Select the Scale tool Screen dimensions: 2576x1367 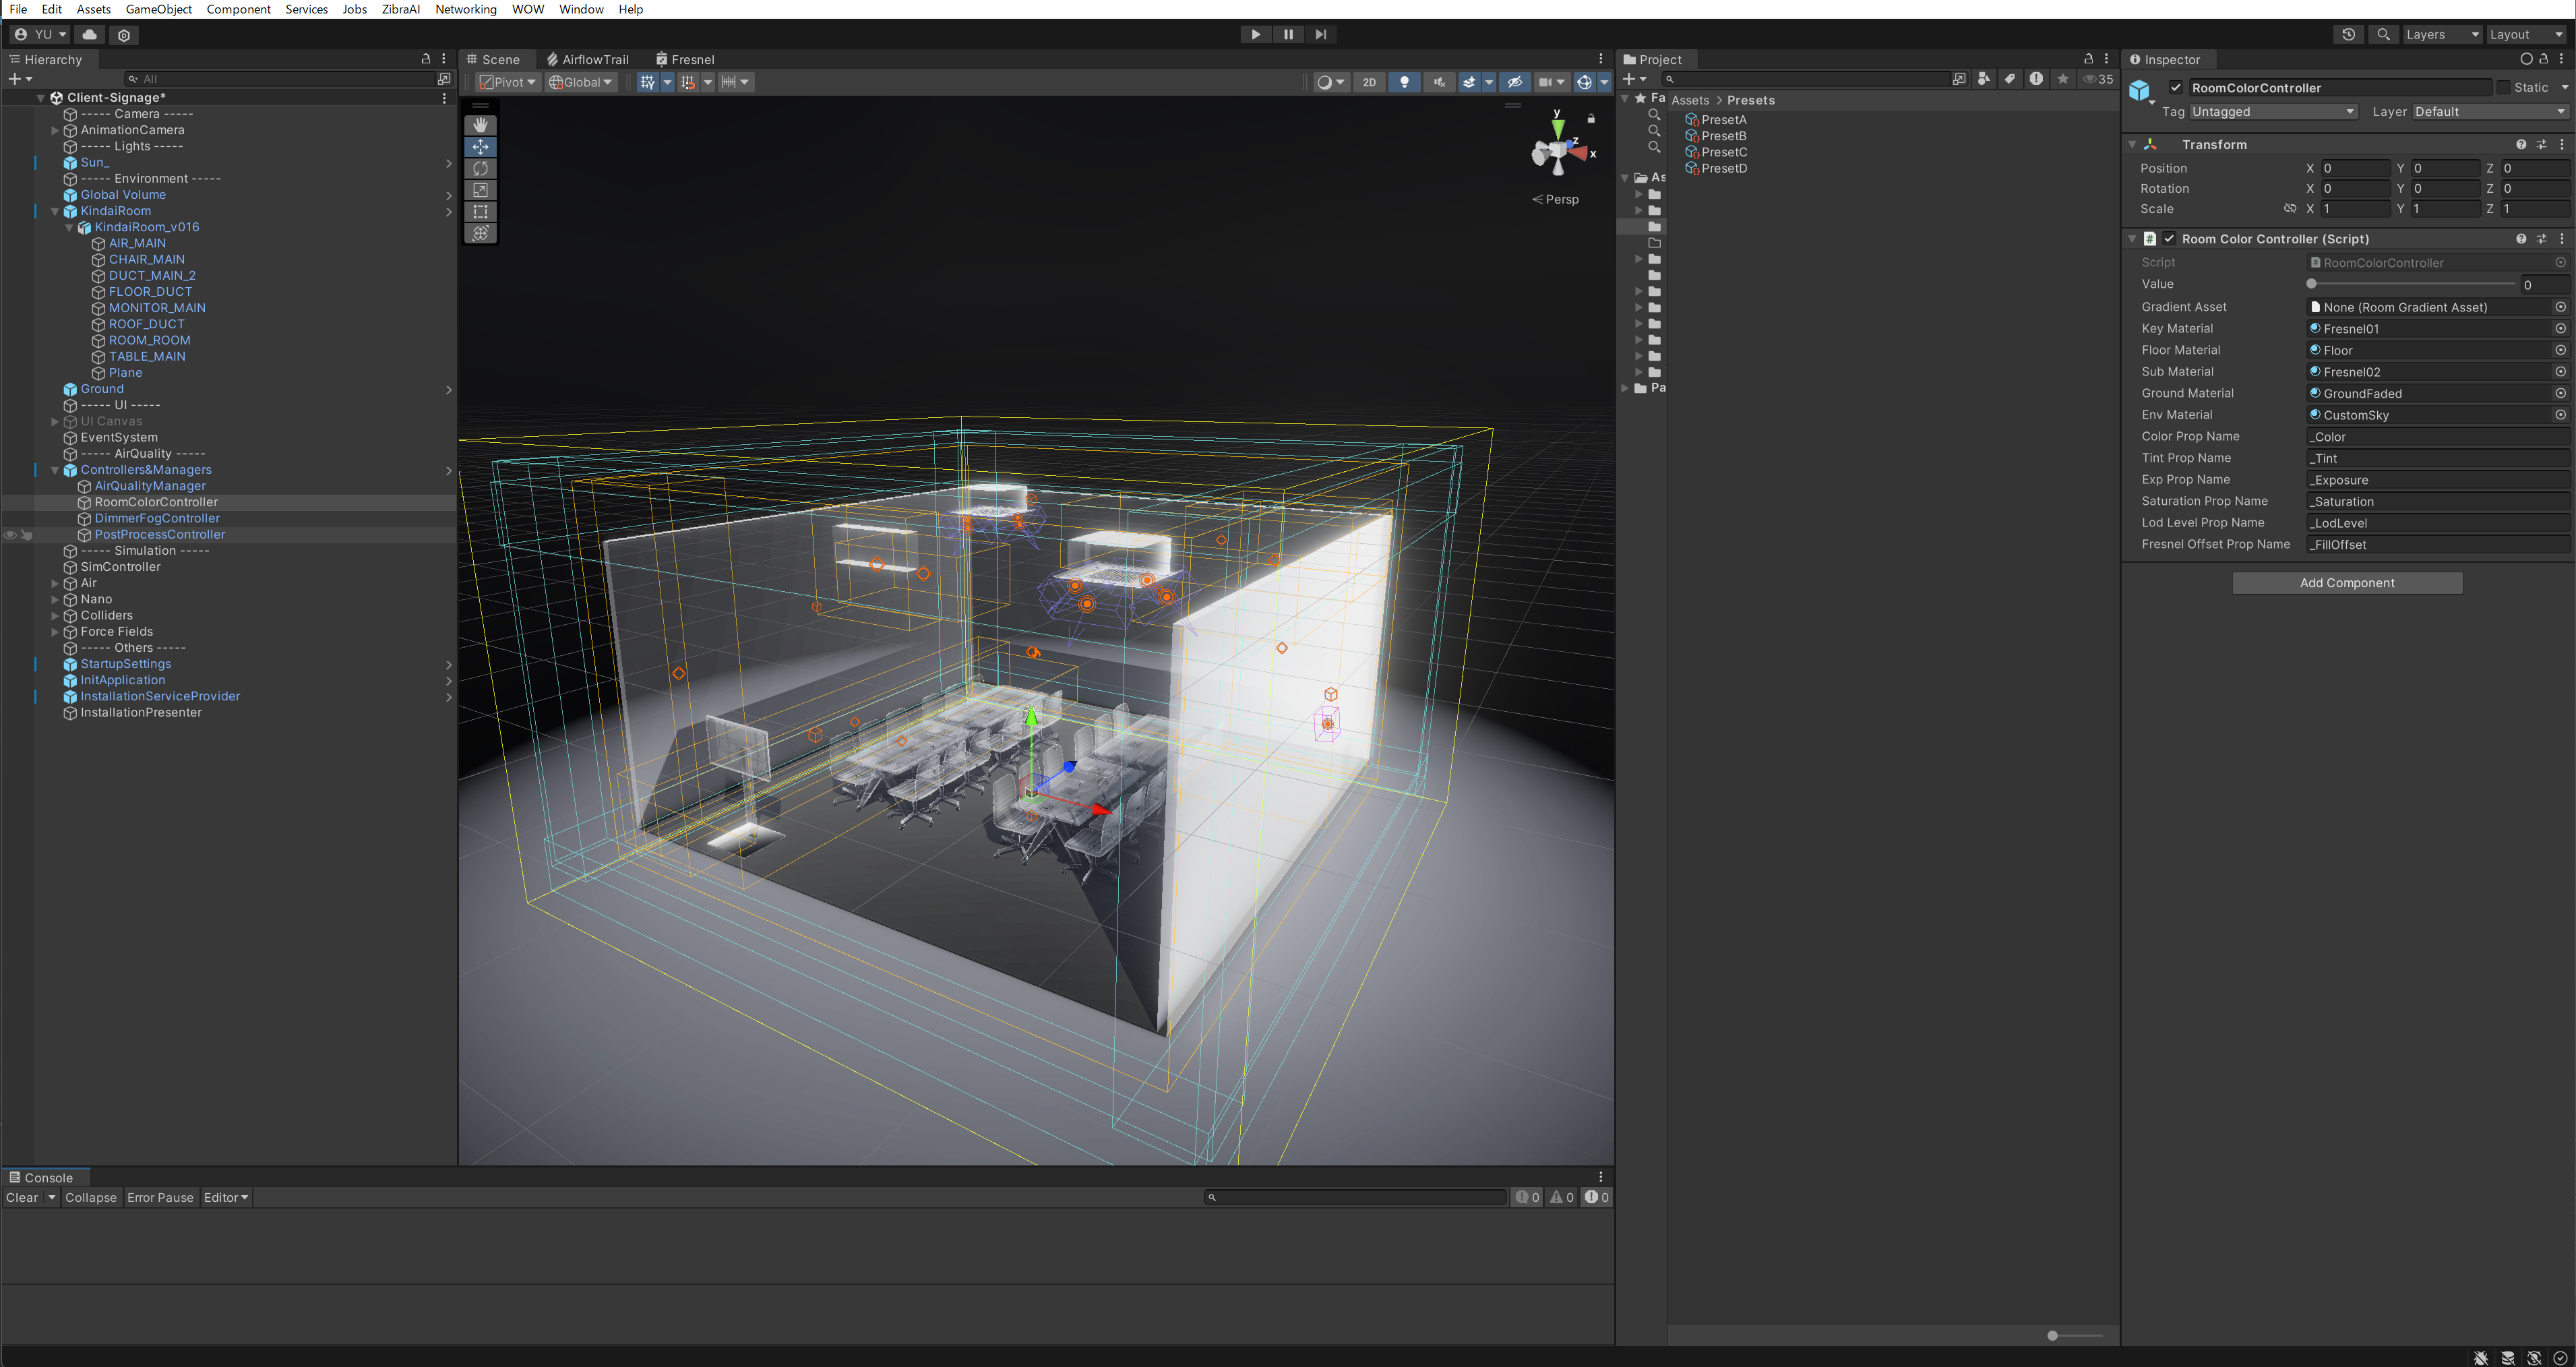tap(480, 190)
